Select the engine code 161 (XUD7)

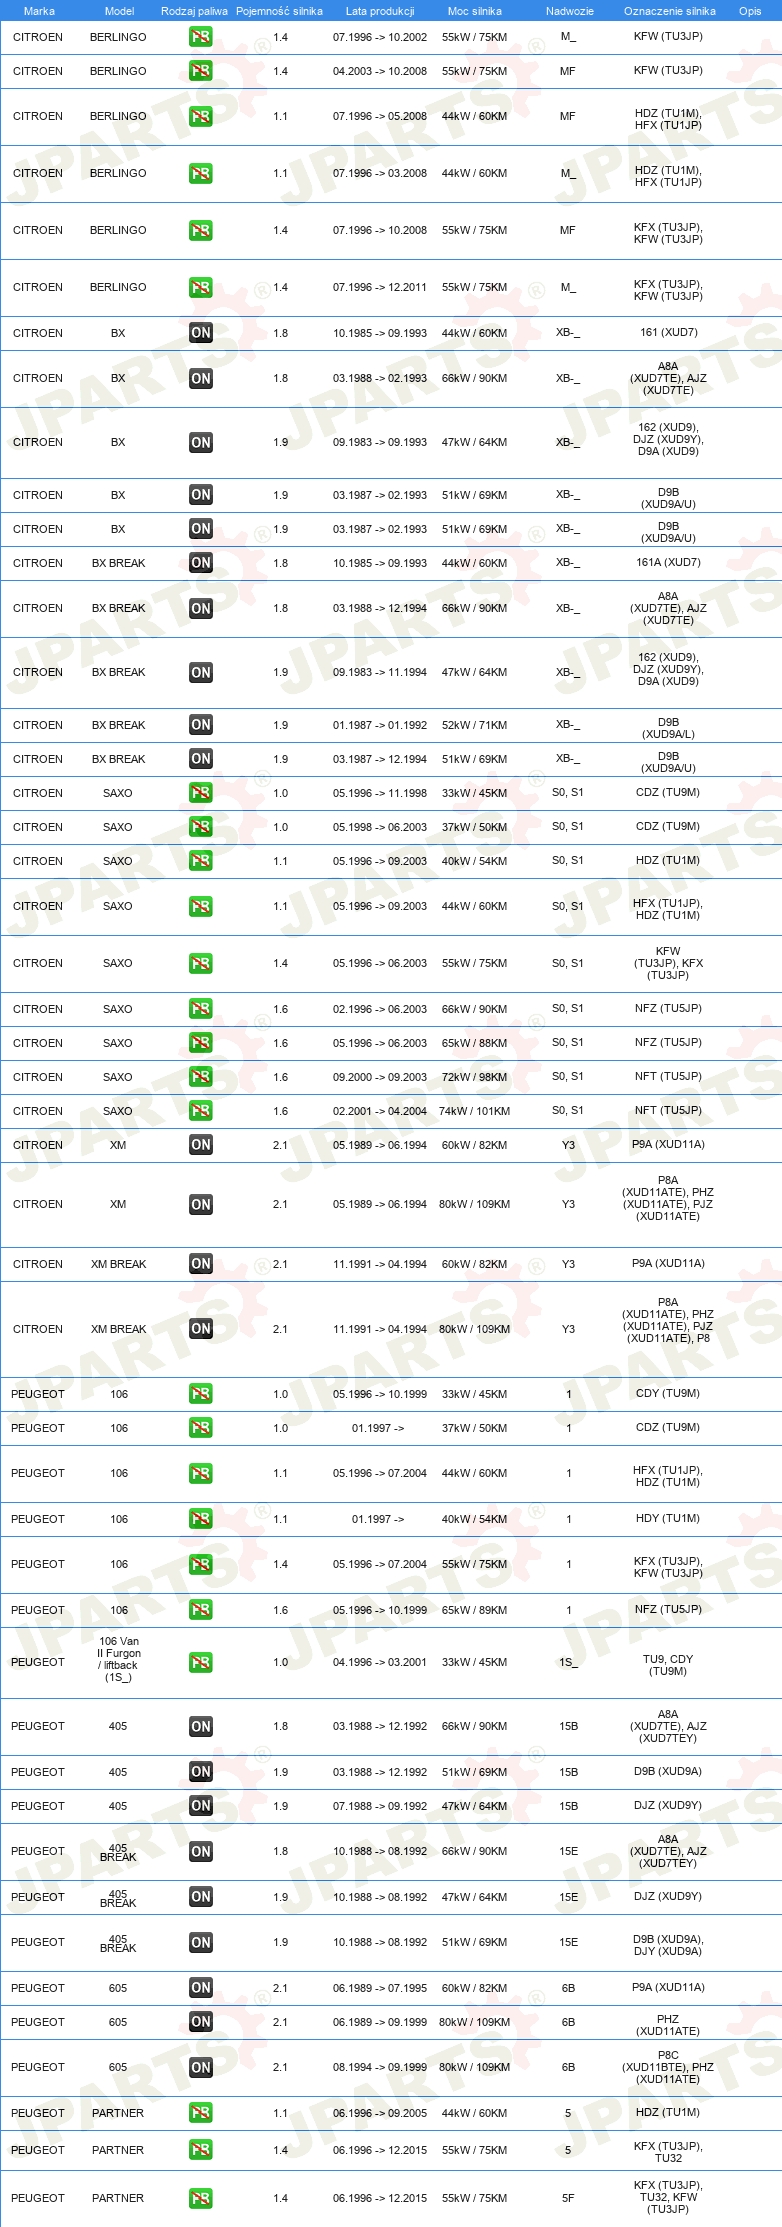[x=669, y=332]
